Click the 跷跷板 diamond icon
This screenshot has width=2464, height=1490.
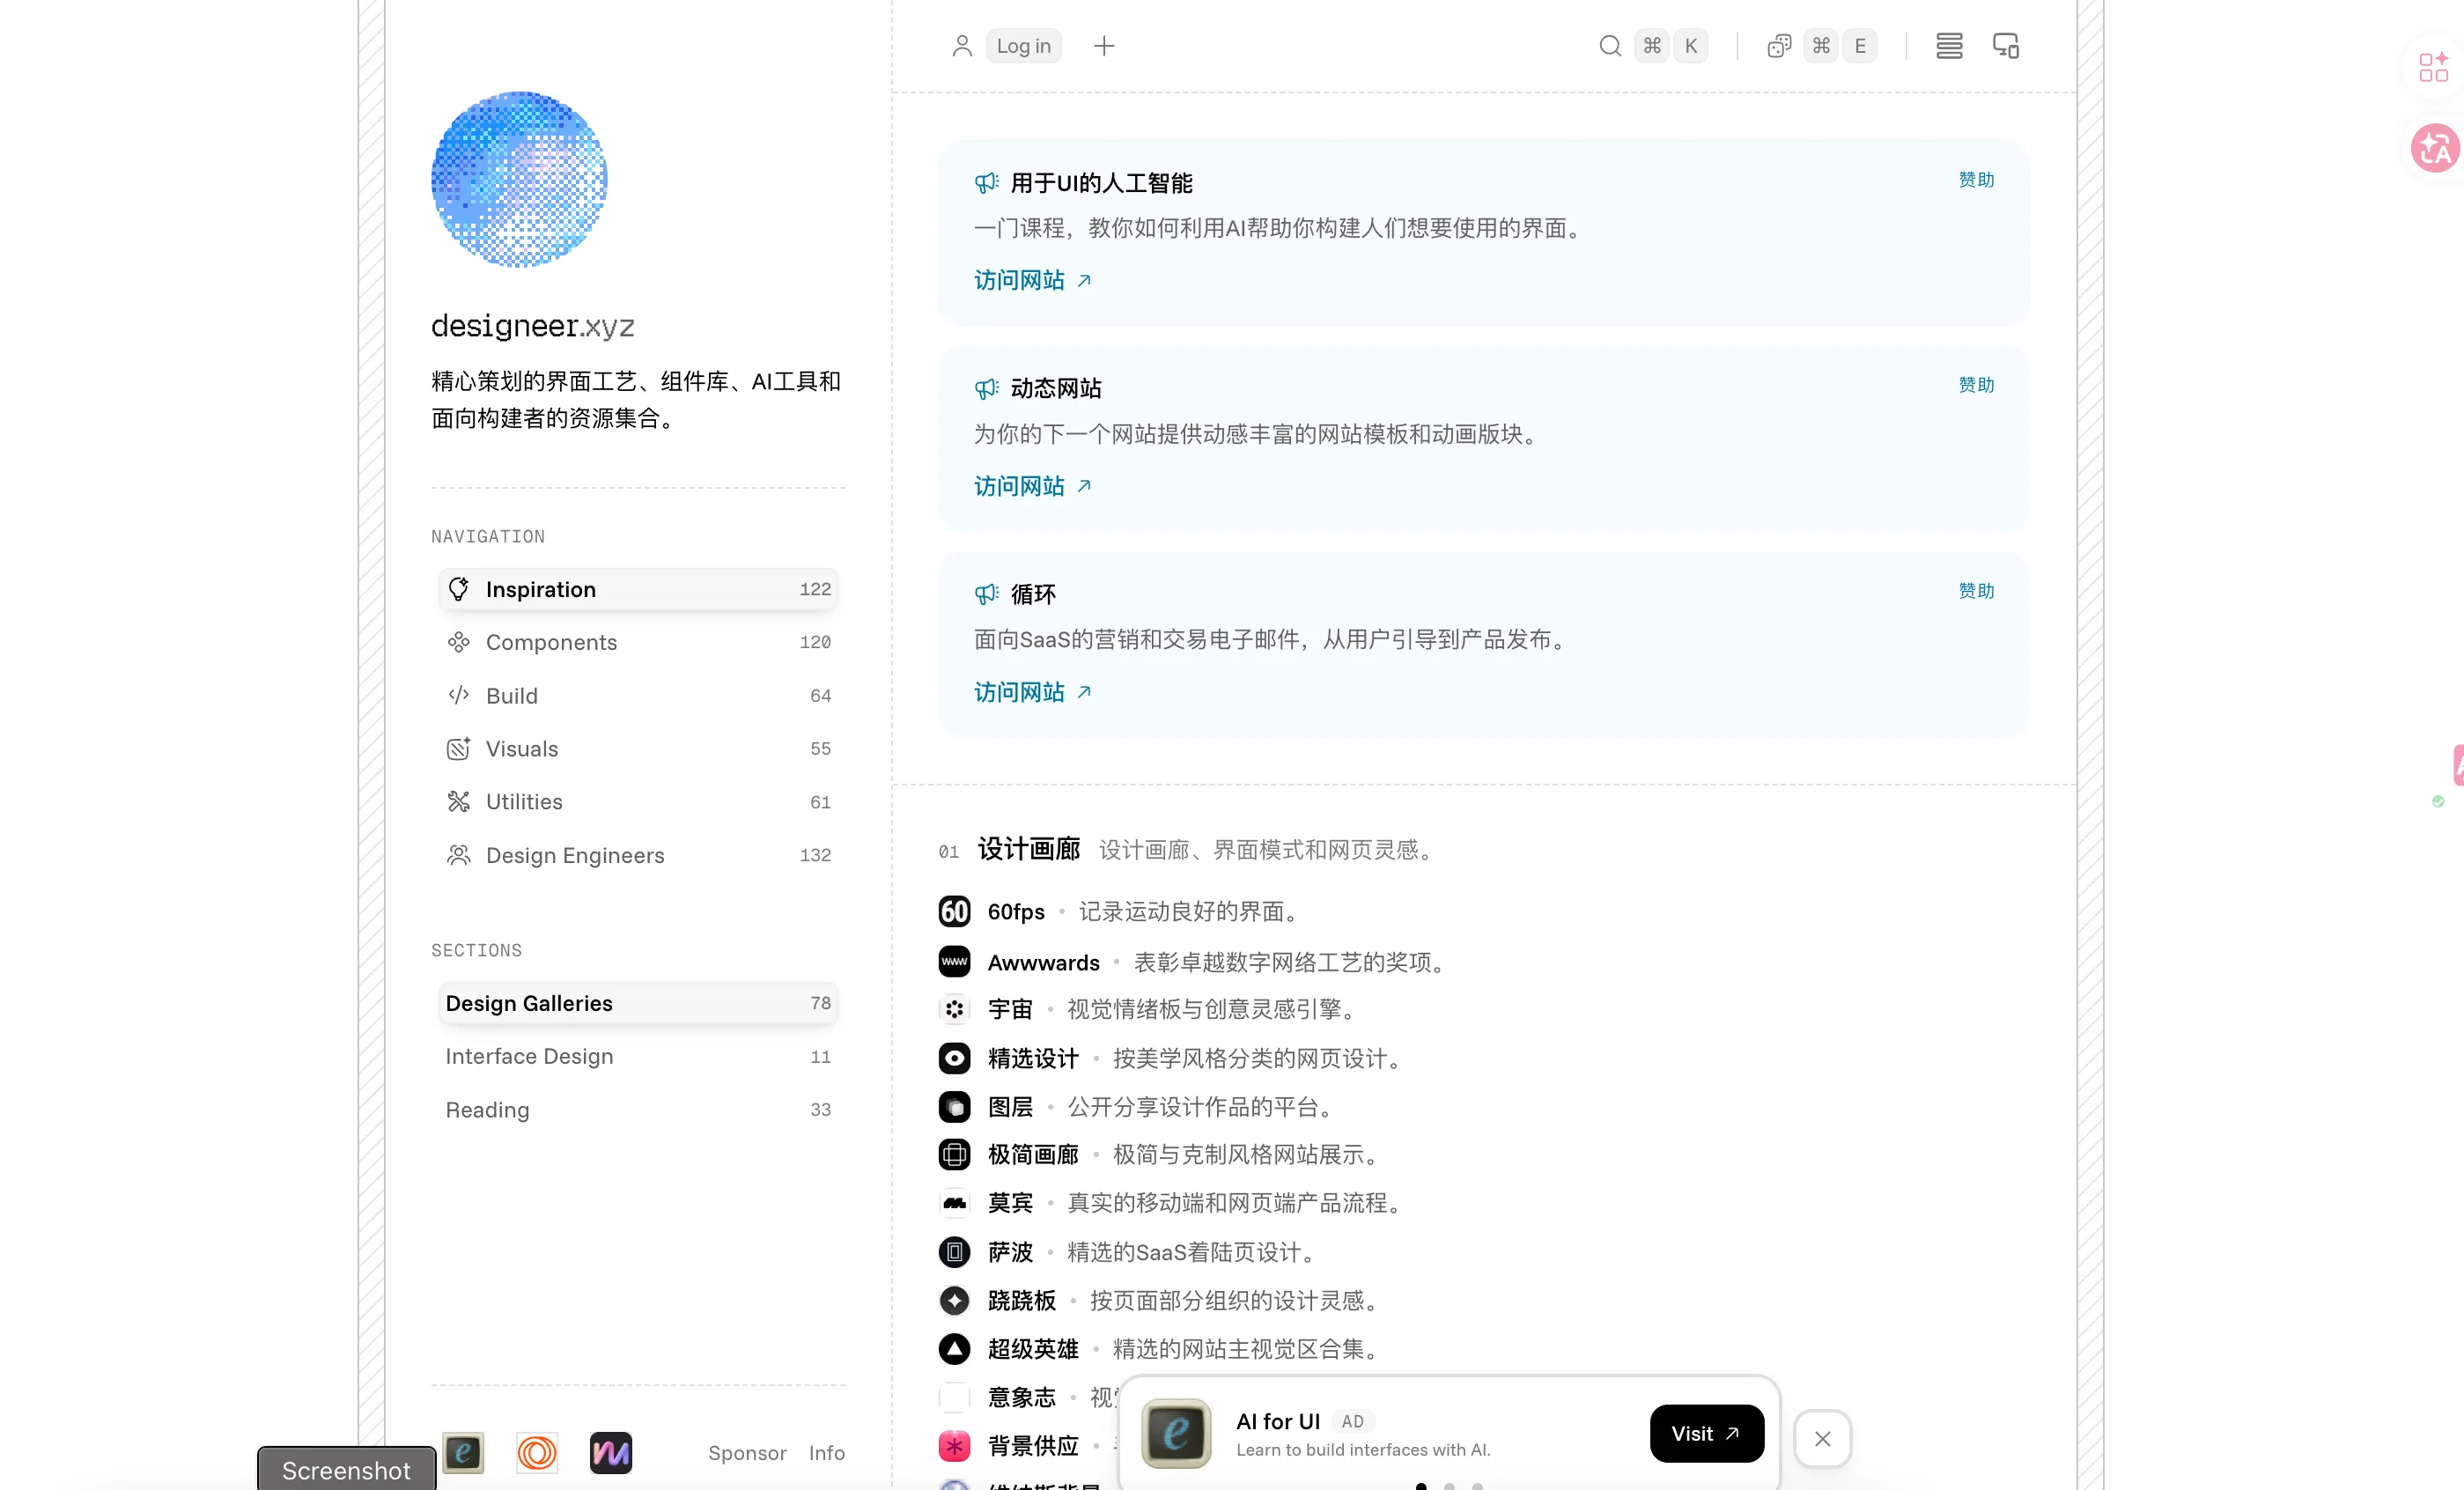click(x=954, y=1300)
